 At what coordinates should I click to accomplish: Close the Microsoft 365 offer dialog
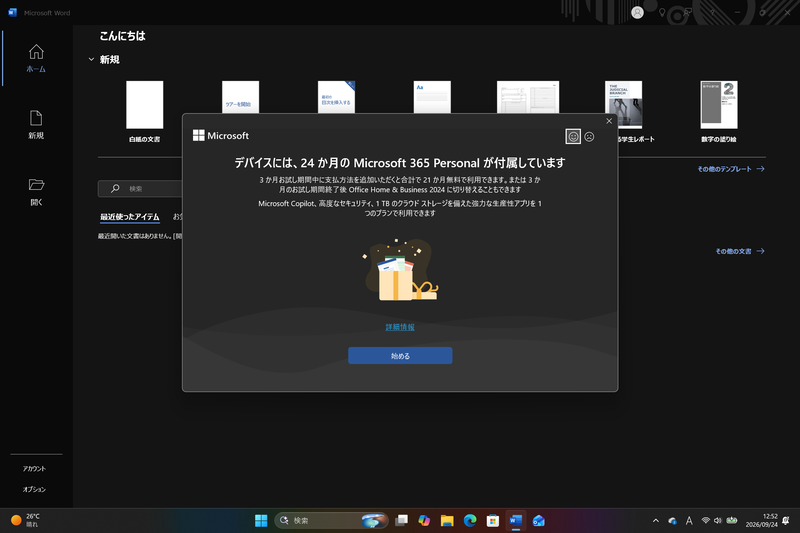[x=609, y=121]
